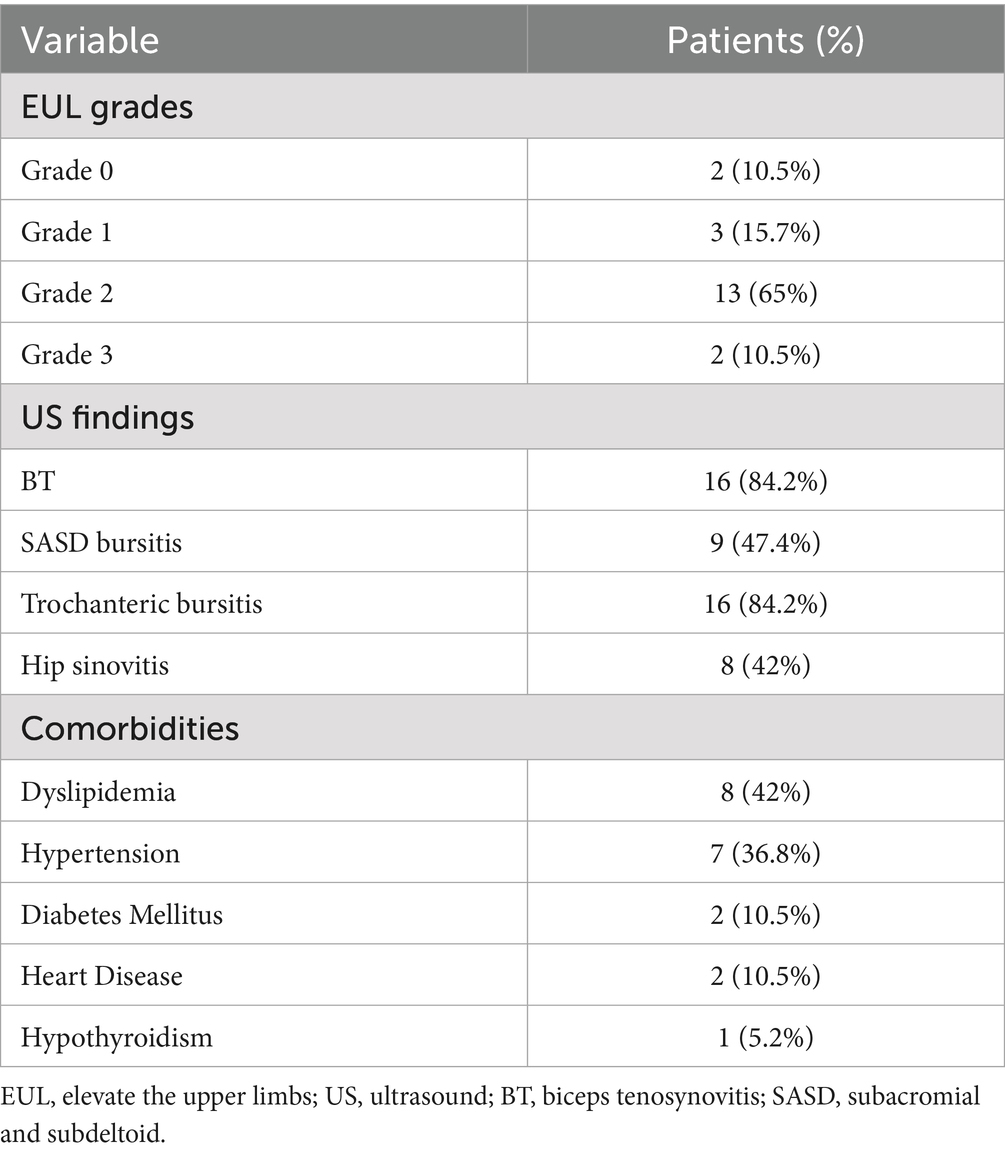Image resolution: width=1005 pixels, height=1156 pixels.
Task: Click the EUL grades section row
Action: pos(107,106)
